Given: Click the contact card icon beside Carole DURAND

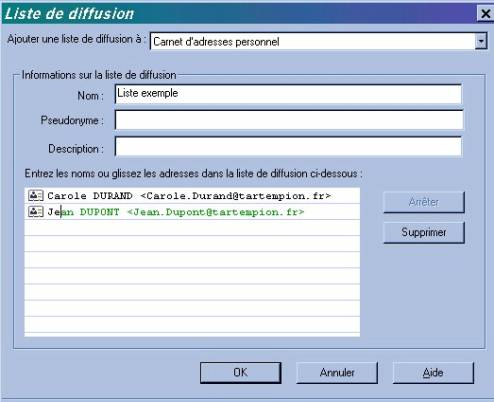Looking at the screenshot, I should point(36,195).
